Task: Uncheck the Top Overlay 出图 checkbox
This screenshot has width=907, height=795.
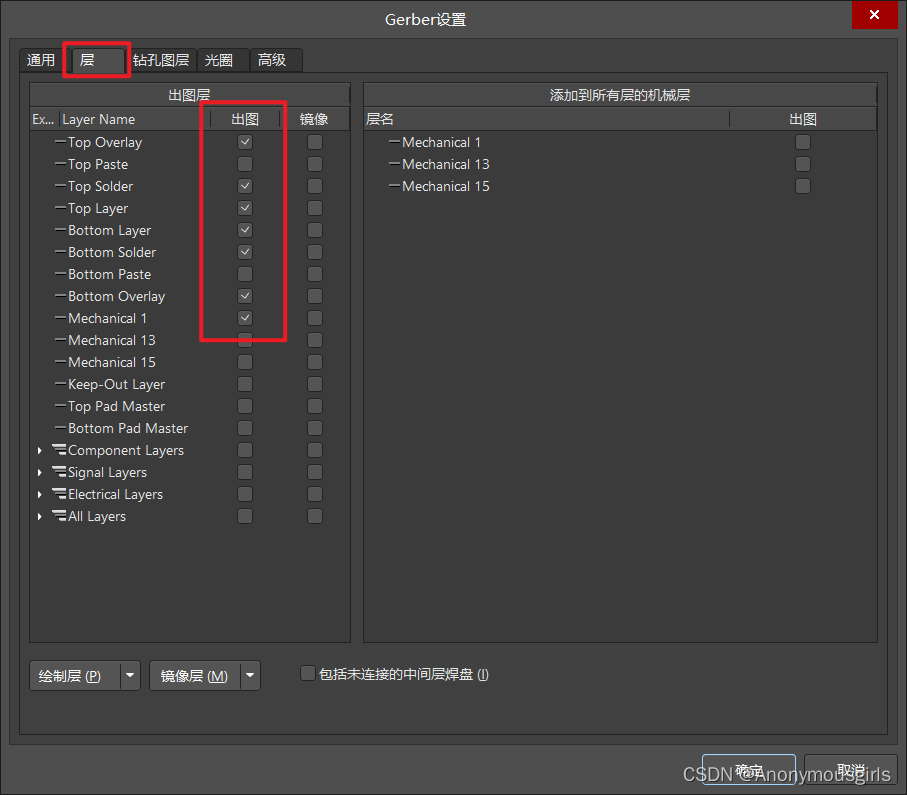Action: [x=245, y=142]
